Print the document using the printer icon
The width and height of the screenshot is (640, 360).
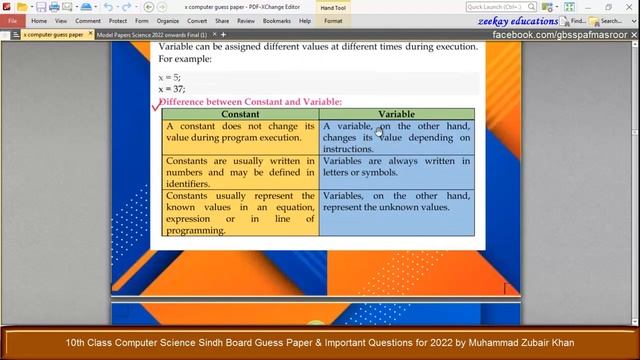[54, 7]
